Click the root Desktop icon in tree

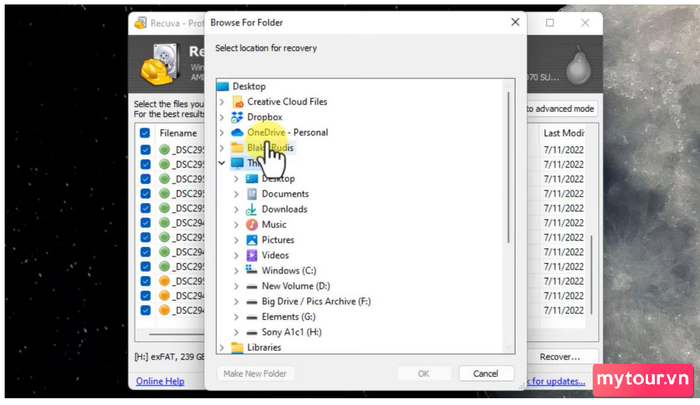222,86
